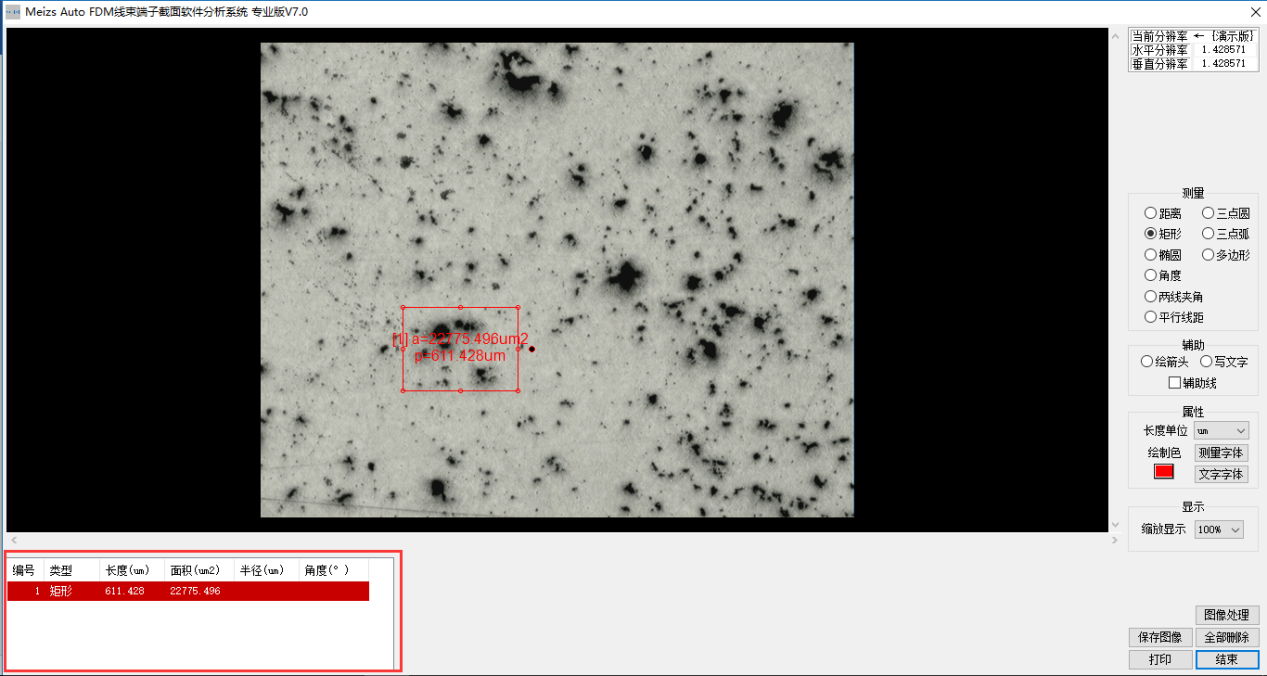Click the 测量字体 measurement font button
The width and height of the screenshot is (1267, 676).
[x=1221, y=453]
